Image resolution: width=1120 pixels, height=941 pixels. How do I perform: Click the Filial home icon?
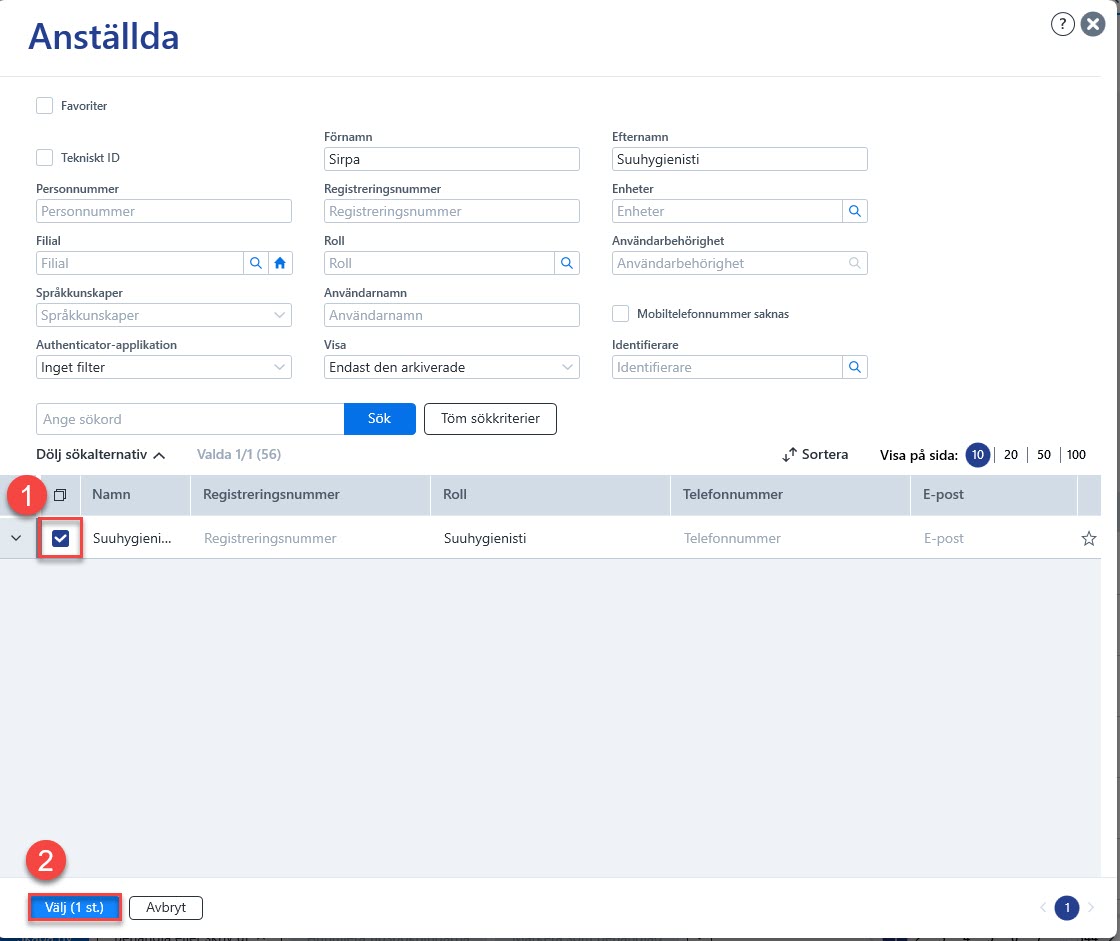coord(280,263)
